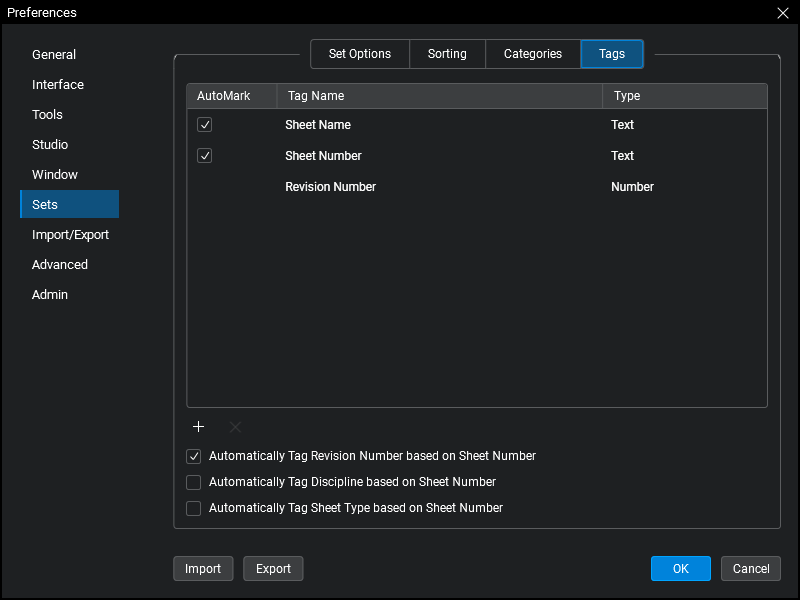Select General in the preferences sidebar
800x600 pixels.
pyautogui.click(x=54, y=55)
